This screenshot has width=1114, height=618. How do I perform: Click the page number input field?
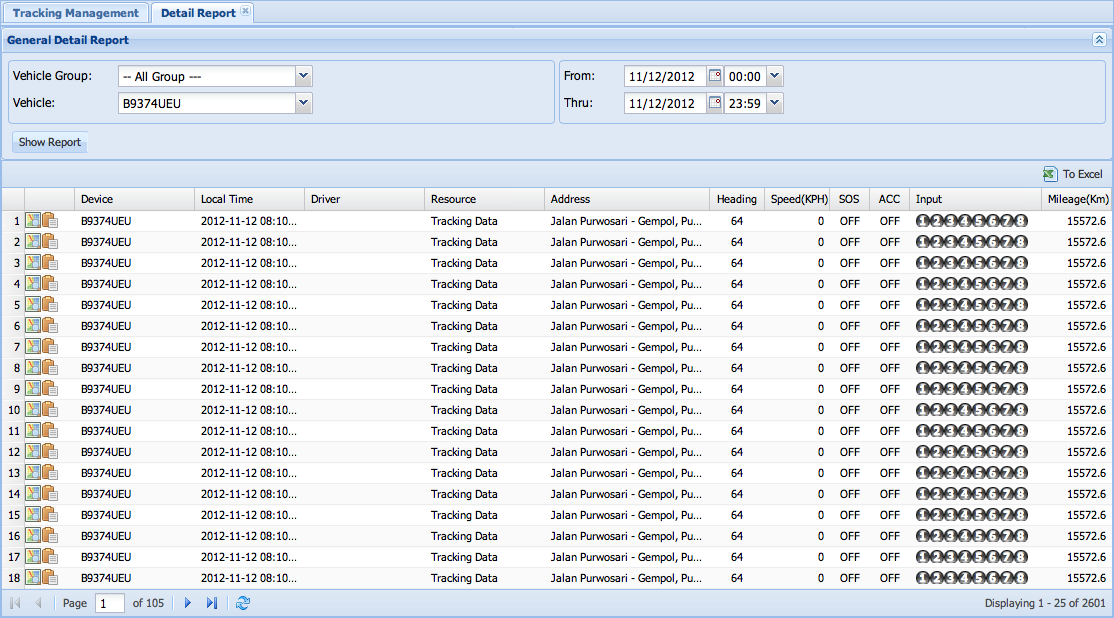pyautogui.click(x=110, y=603)
